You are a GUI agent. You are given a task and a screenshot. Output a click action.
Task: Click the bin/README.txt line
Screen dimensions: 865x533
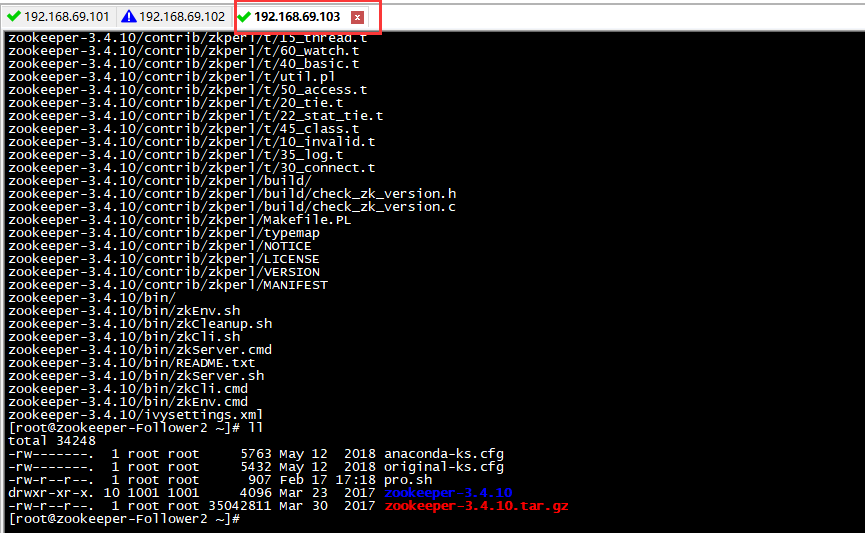point(132,363)
